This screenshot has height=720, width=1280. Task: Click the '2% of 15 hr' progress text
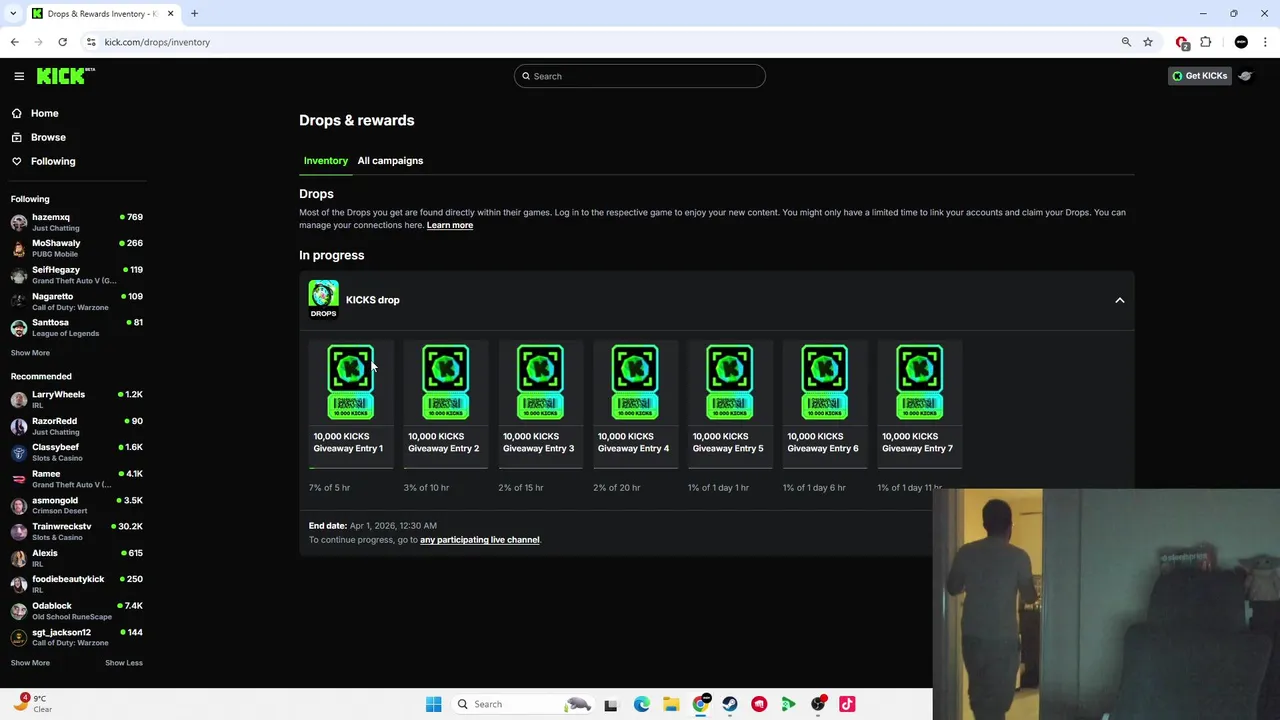click(x=521, y=488)
